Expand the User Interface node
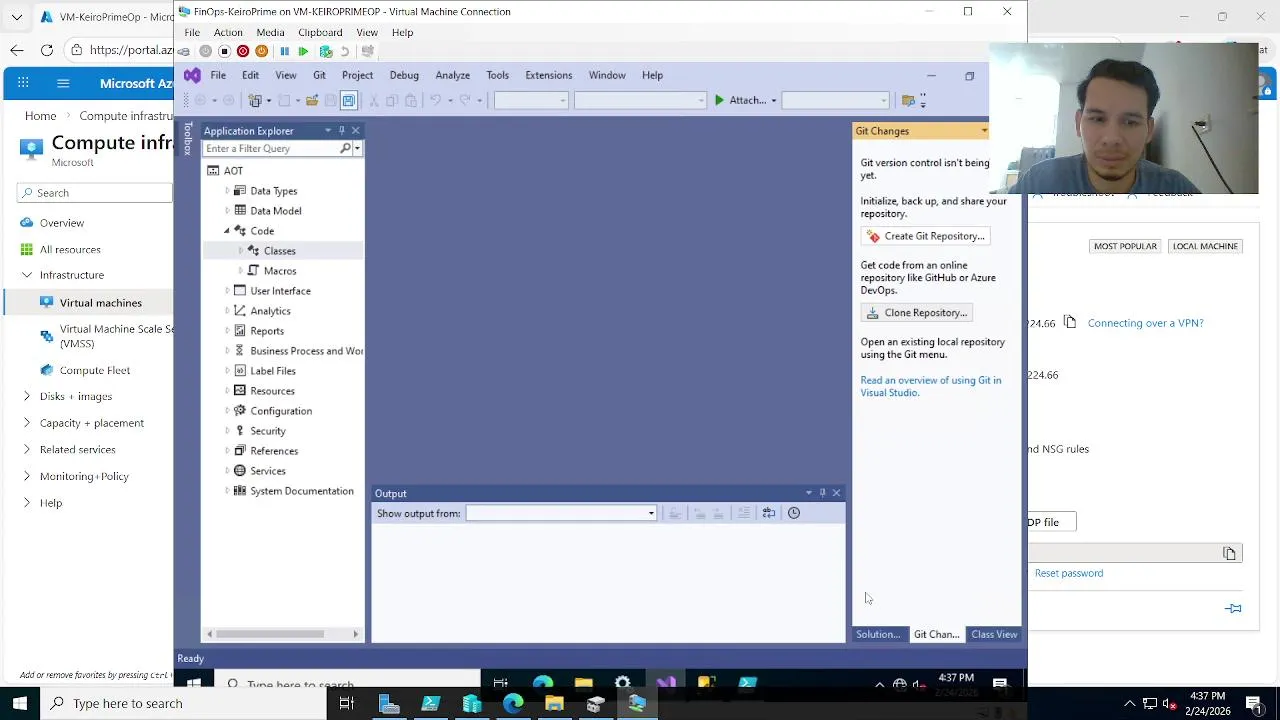Image resolution: width=1280 pixels, height=720 pixels. 227,291
